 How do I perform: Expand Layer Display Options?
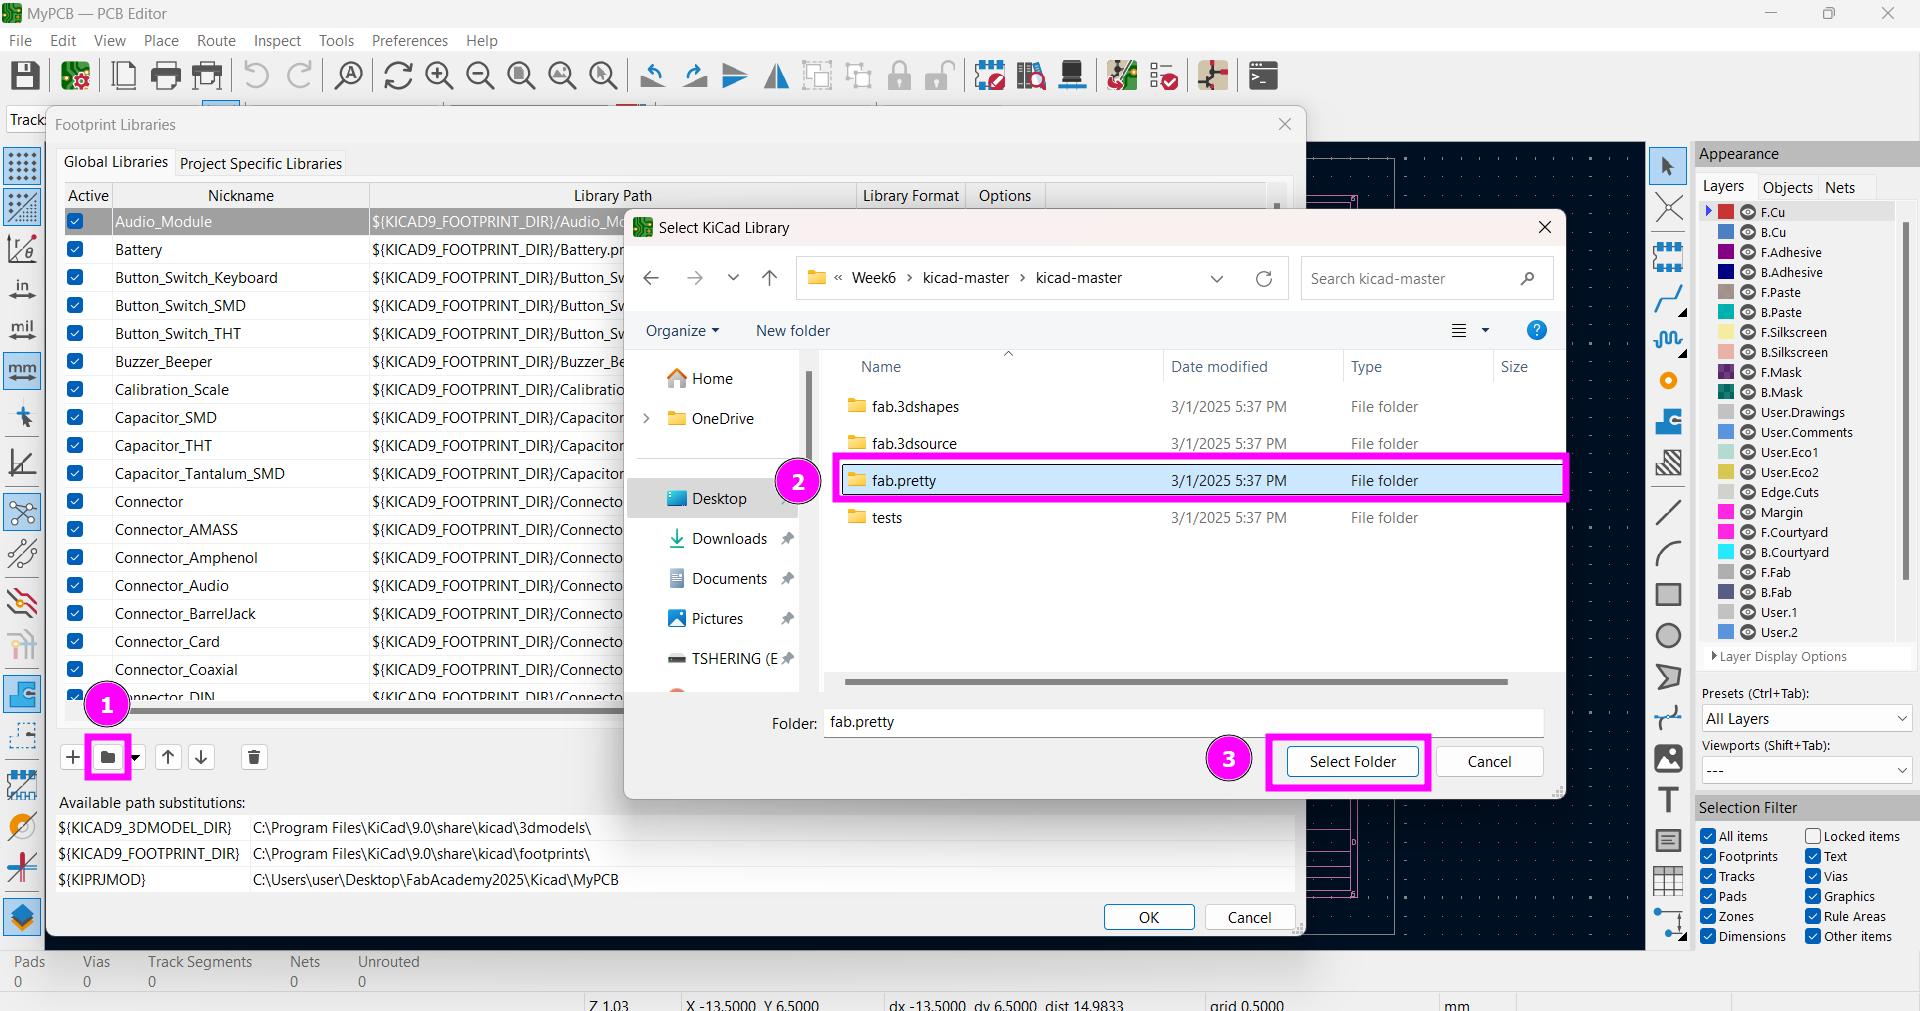pyautogui.click(x=1780, y=657)
